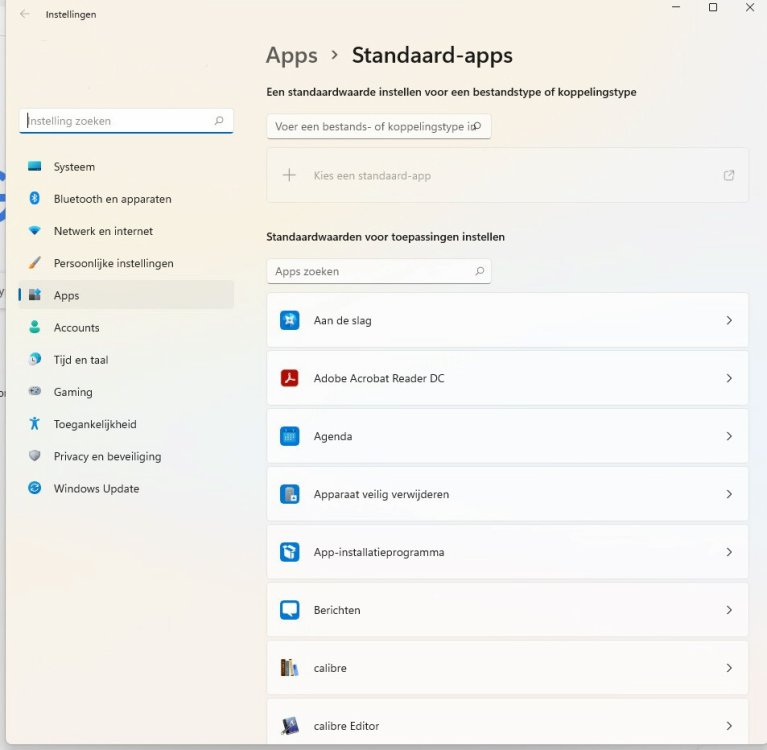Viewport: 767px width, 750px height.
Task: Click into the Apps zoeken field
Action: pos(379,271)
